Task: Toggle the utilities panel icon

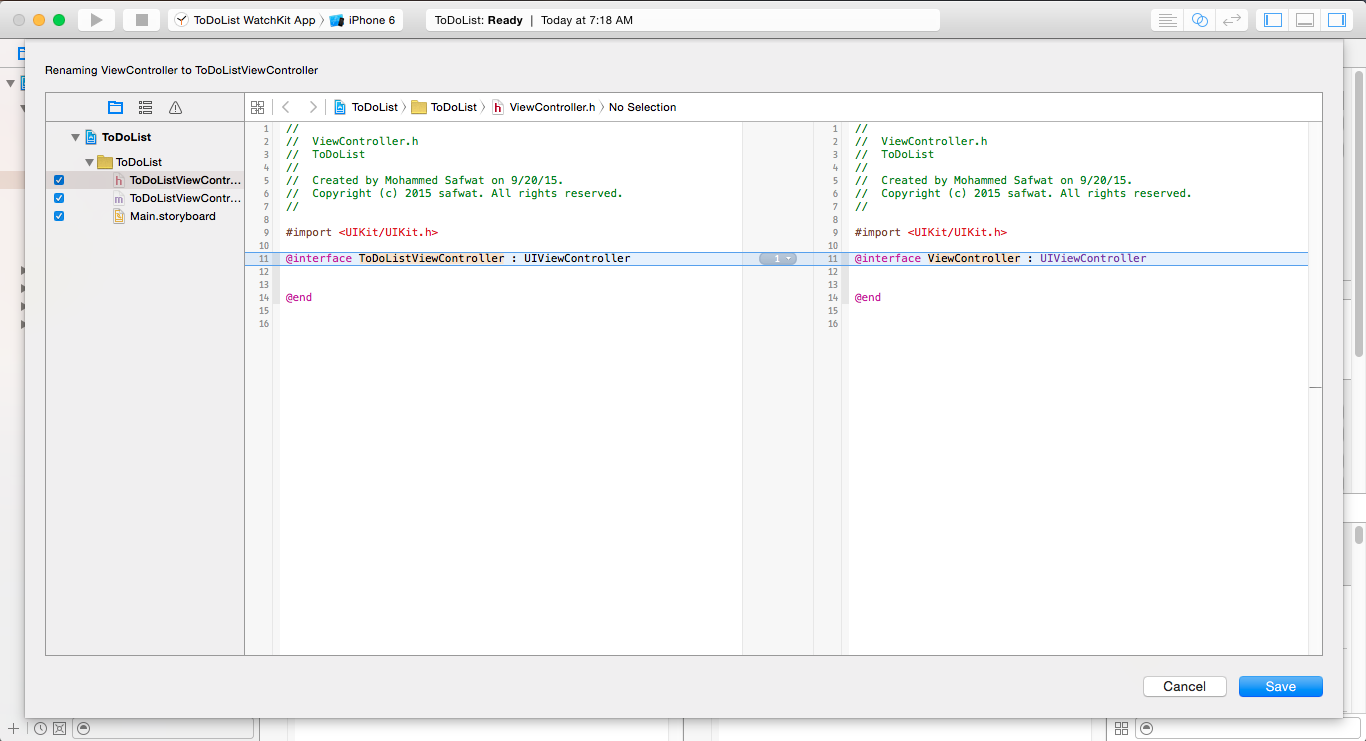Action: 1337,20
